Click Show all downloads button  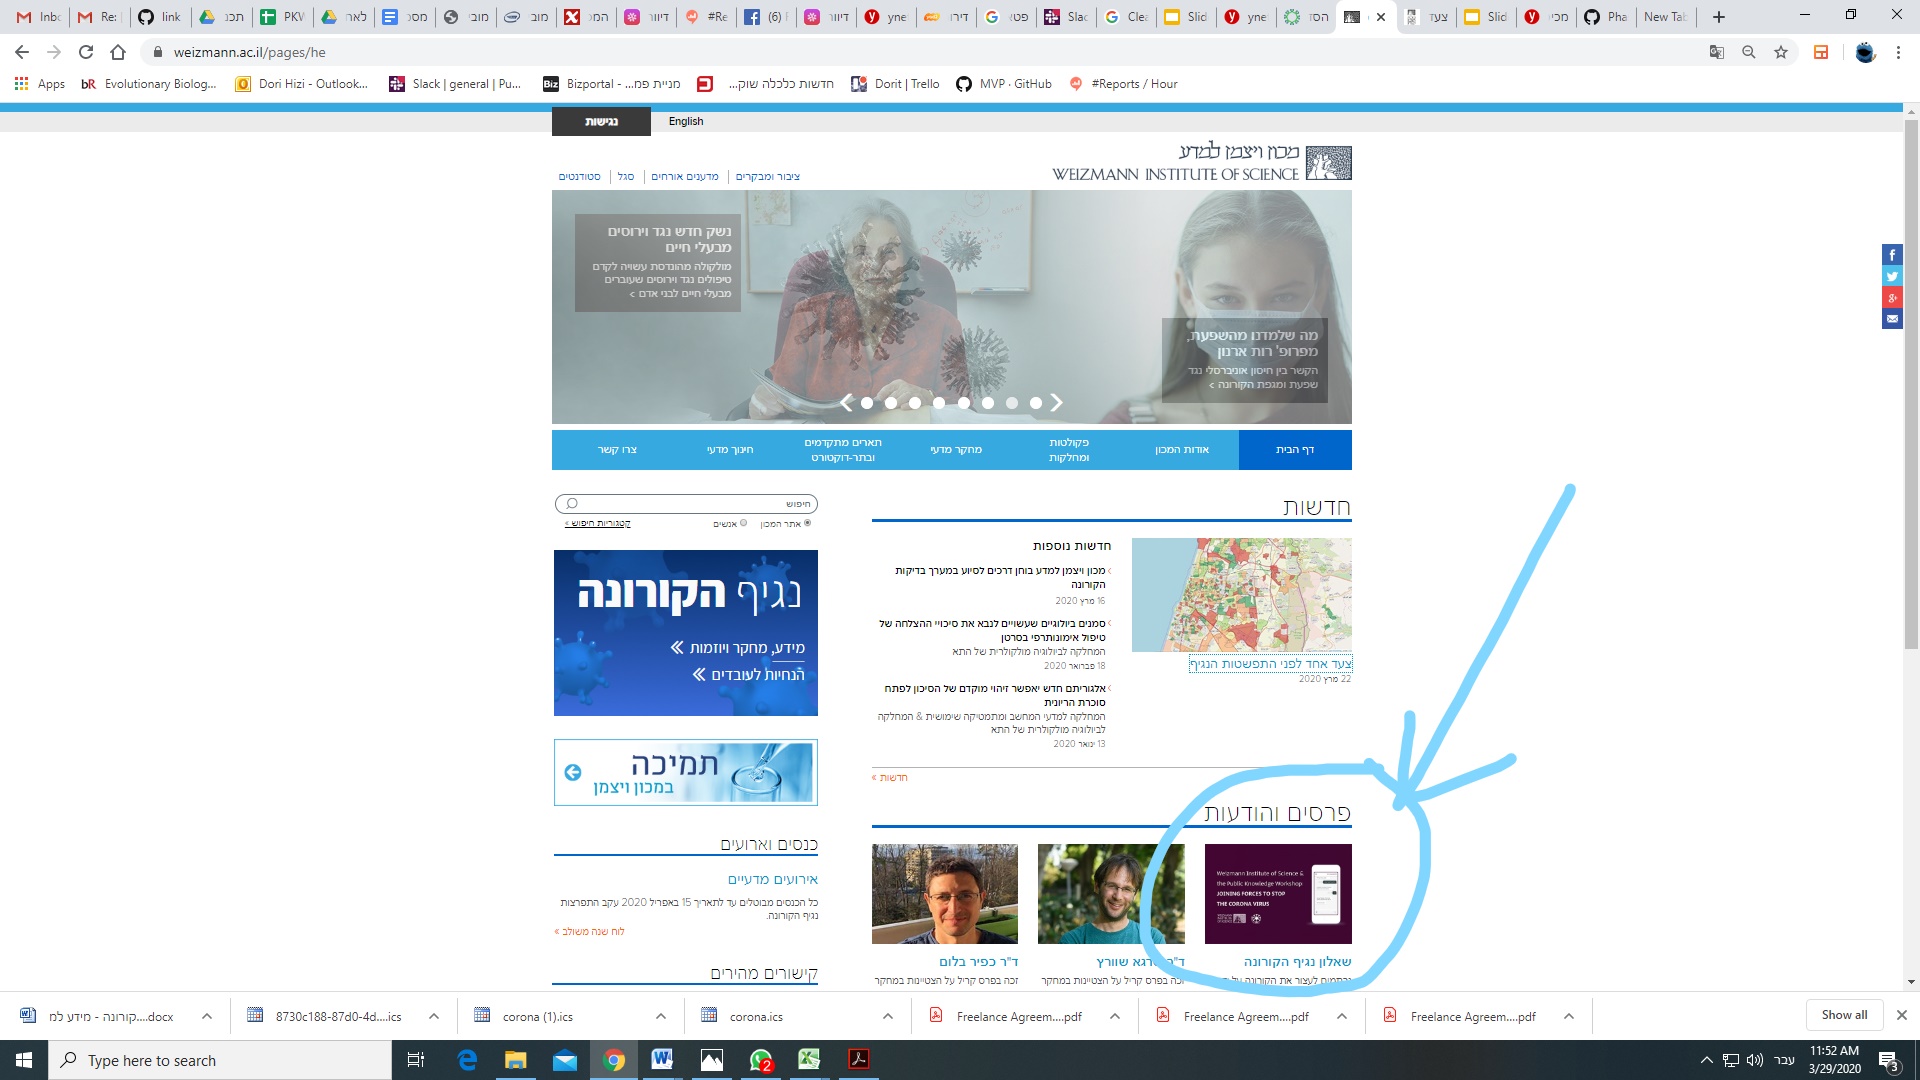[1844, 1015]
